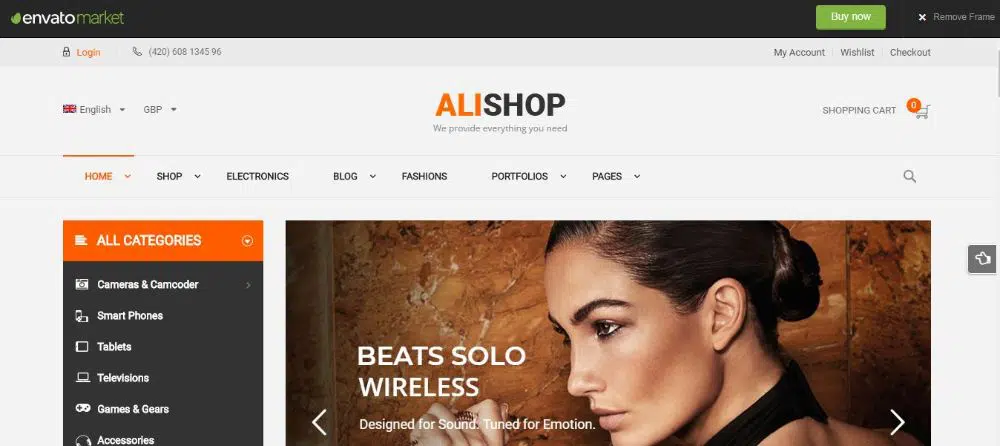
Task: Go to next slide arrow
Action: point(897,422)
